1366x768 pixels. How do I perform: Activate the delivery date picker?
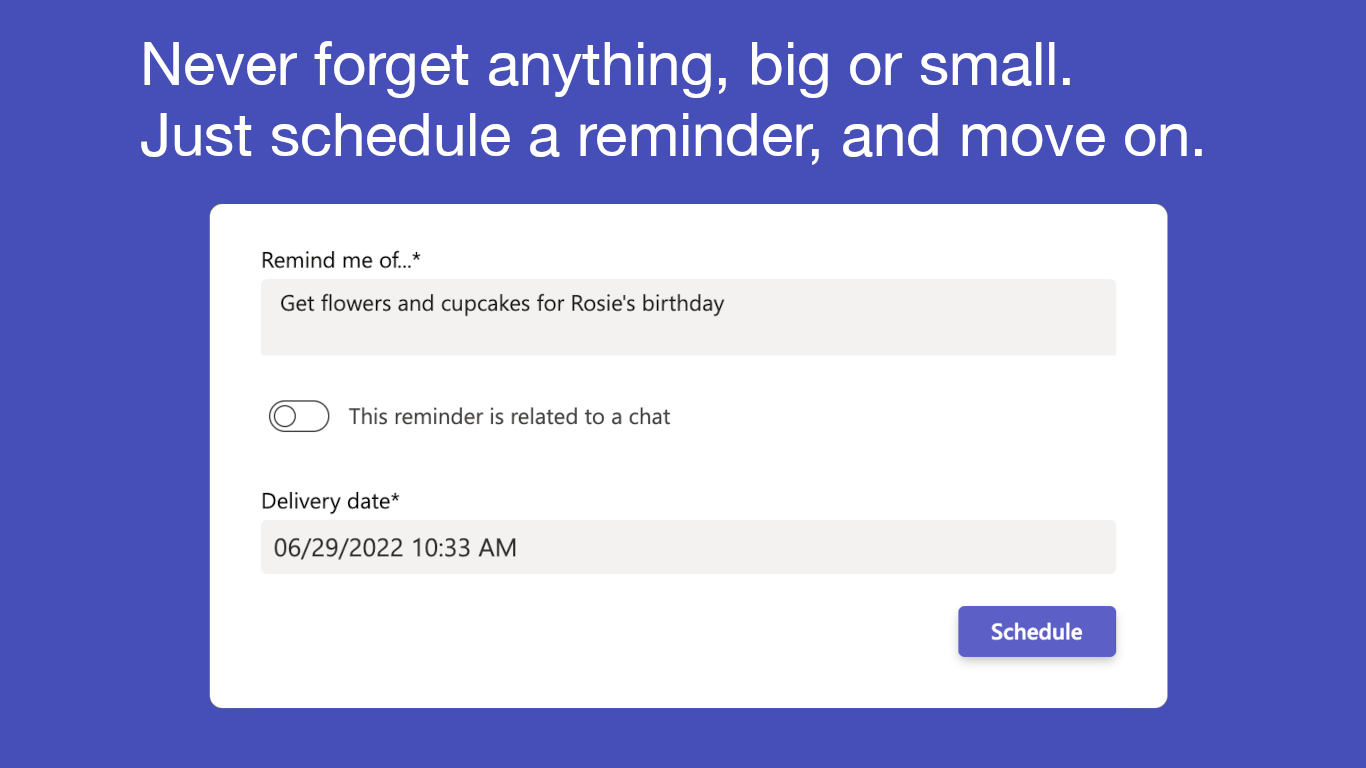click(x=688, y=547)
